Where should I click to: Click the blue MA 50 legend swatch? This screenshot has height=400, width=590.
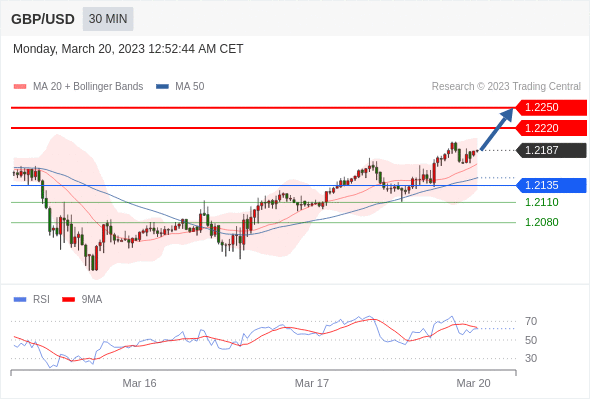[x=163, y=87]
